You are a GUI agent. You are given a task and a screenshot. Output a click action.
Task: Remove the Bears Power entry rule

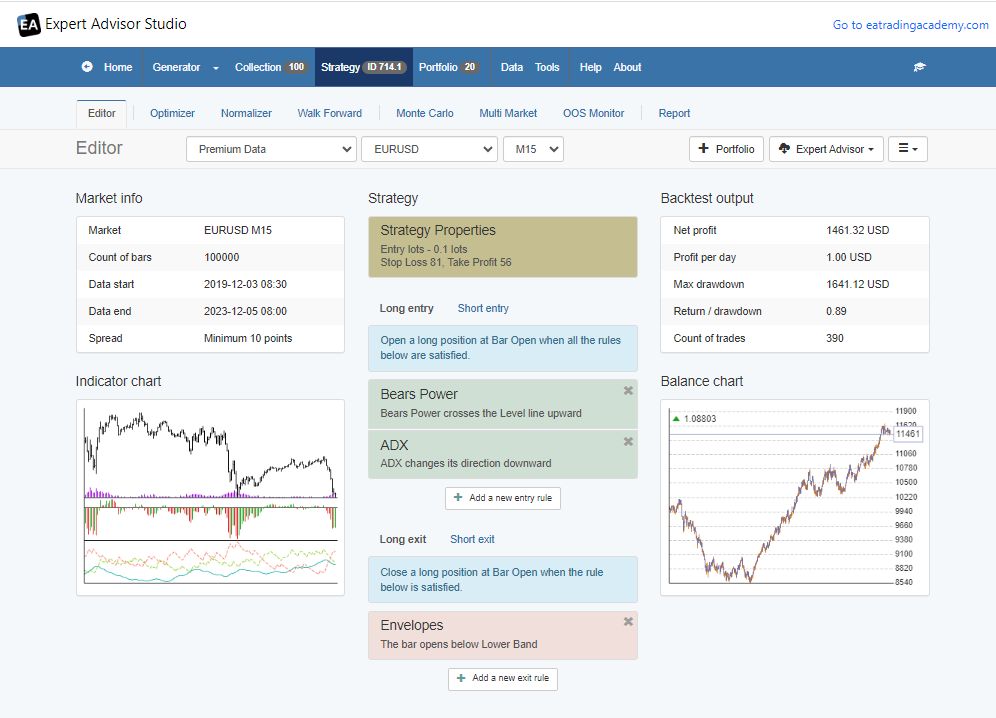[x=628, y=391]
